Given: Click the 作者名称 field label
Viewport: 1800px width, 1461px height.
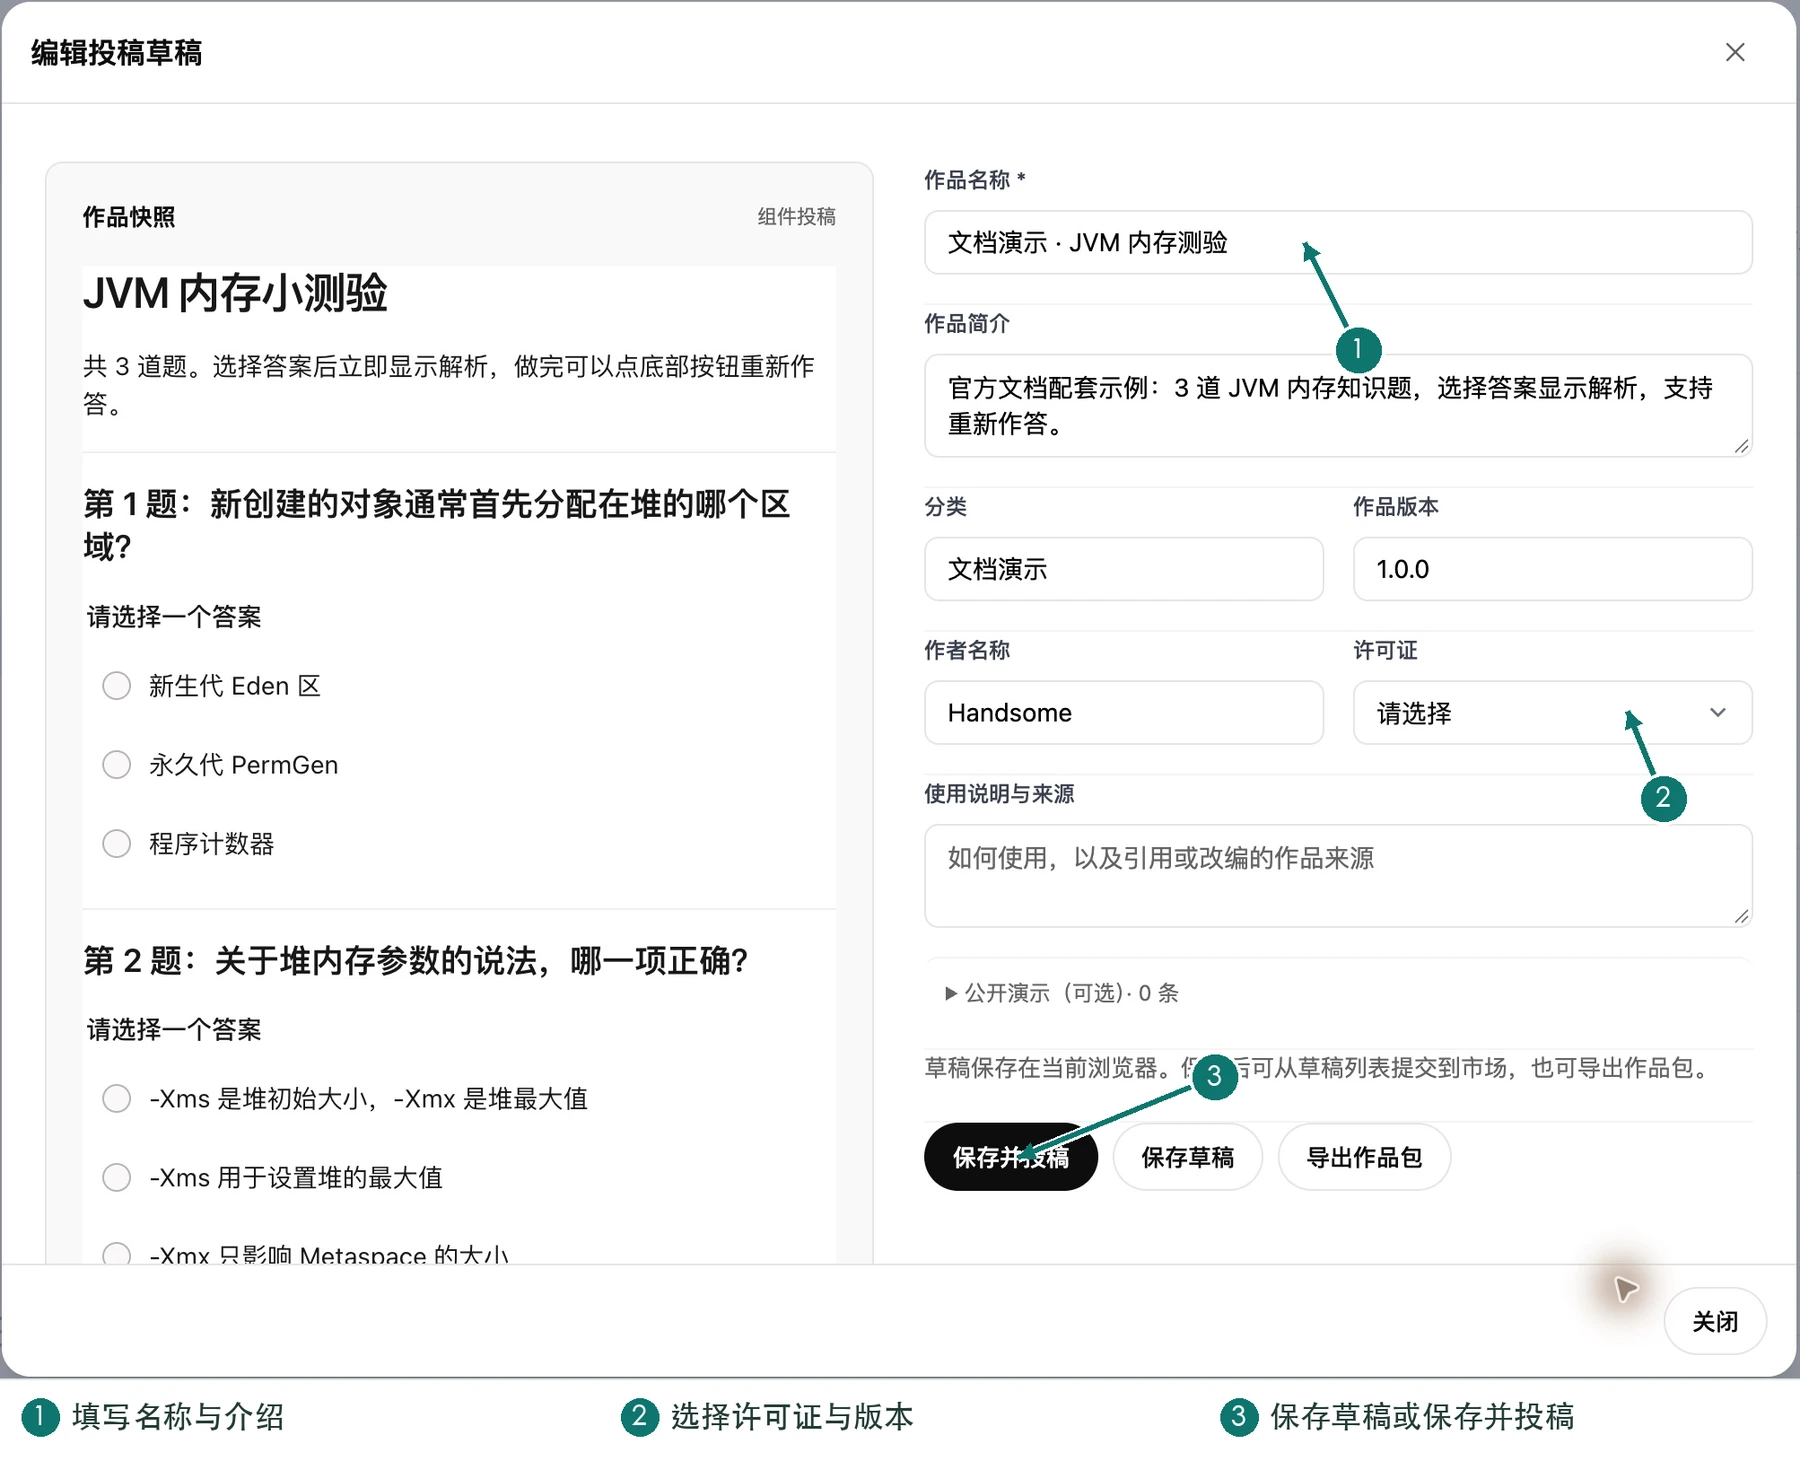Looking at the screenshot, I should coord(967,651).
